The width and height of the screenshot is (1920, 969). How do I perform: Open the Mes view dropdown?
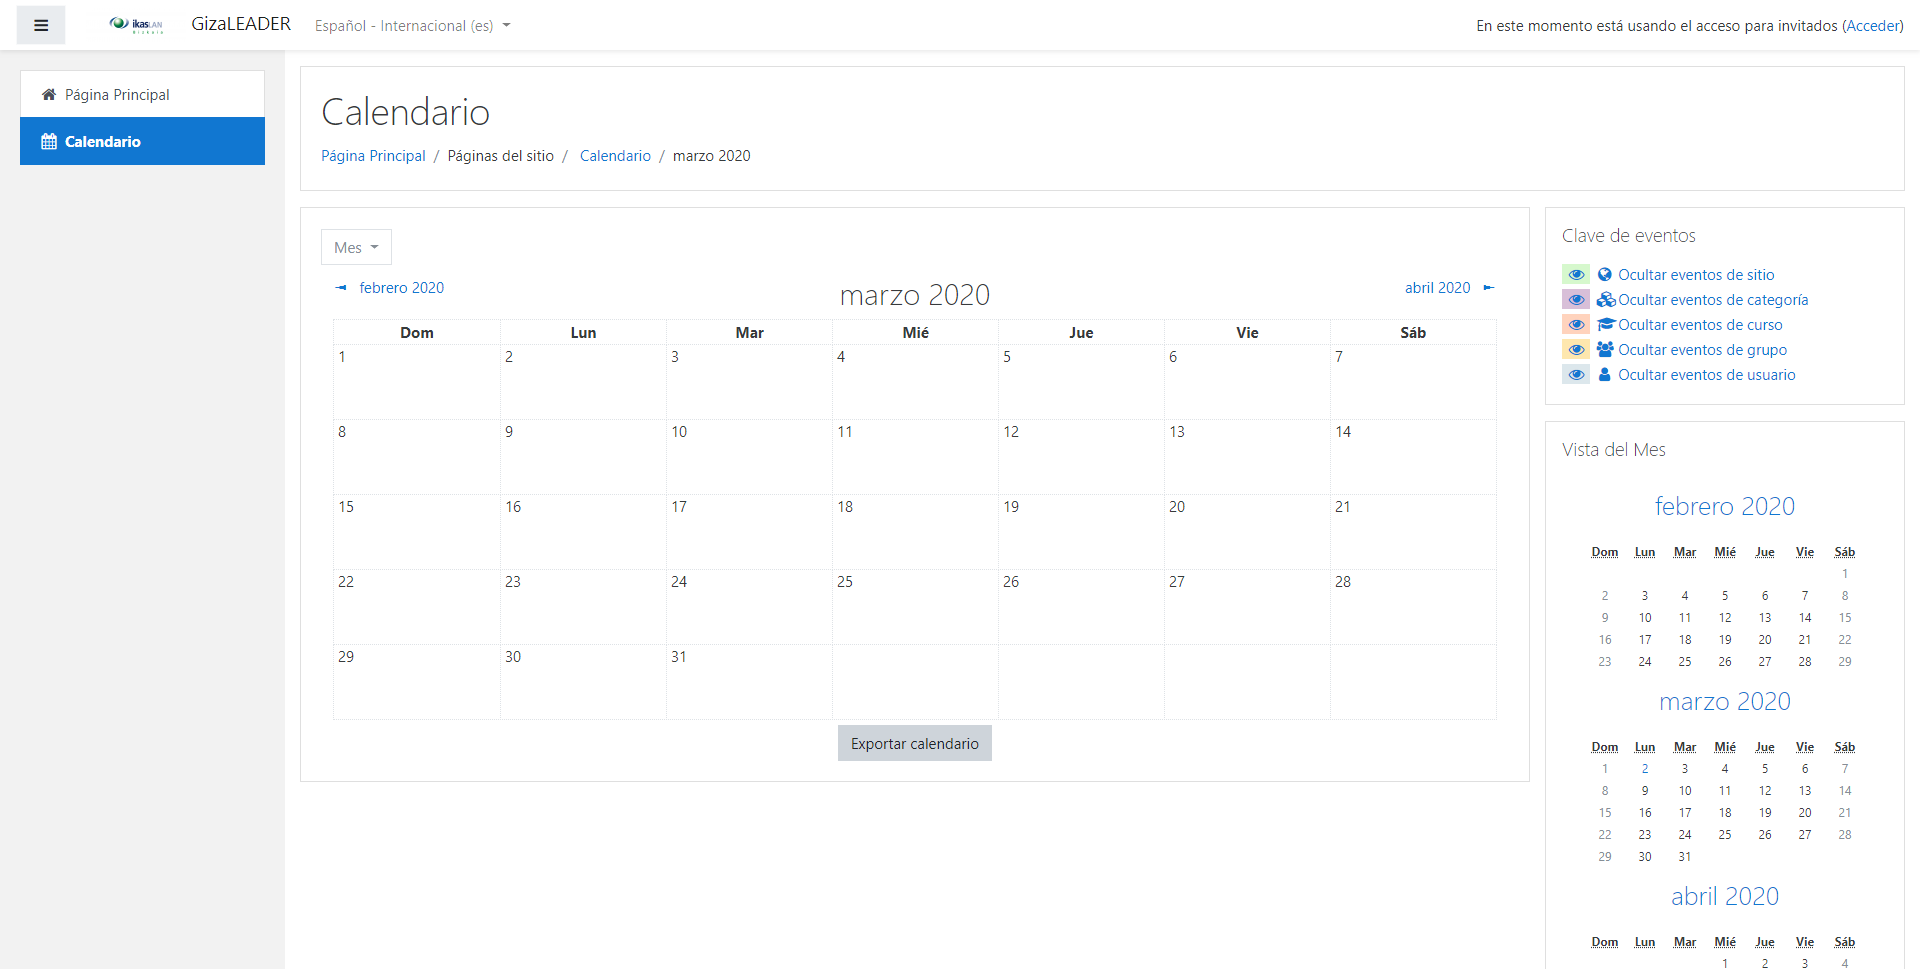(356, 247)
